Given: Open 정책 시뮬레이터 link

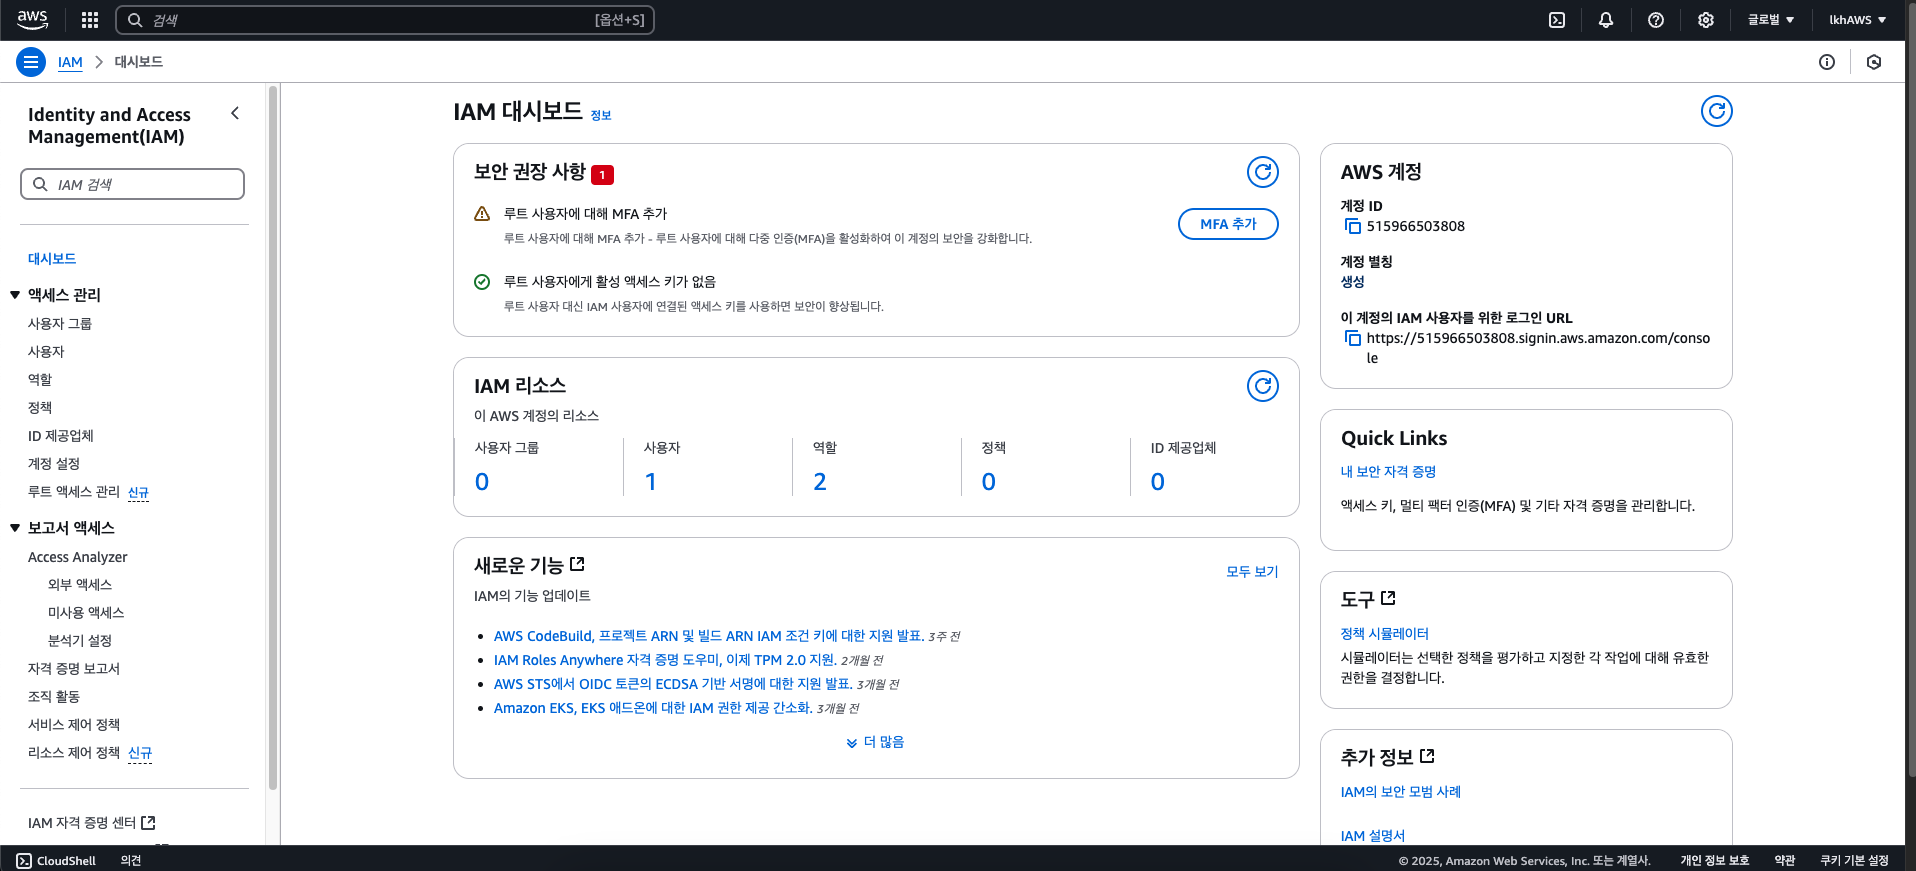Looking at the screenshot, I should click(x=1385, y=634).
